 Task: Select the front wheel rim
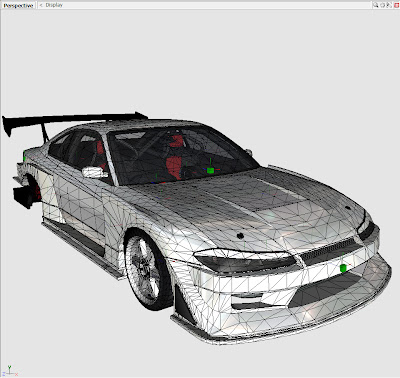click(x=142, y=269)
